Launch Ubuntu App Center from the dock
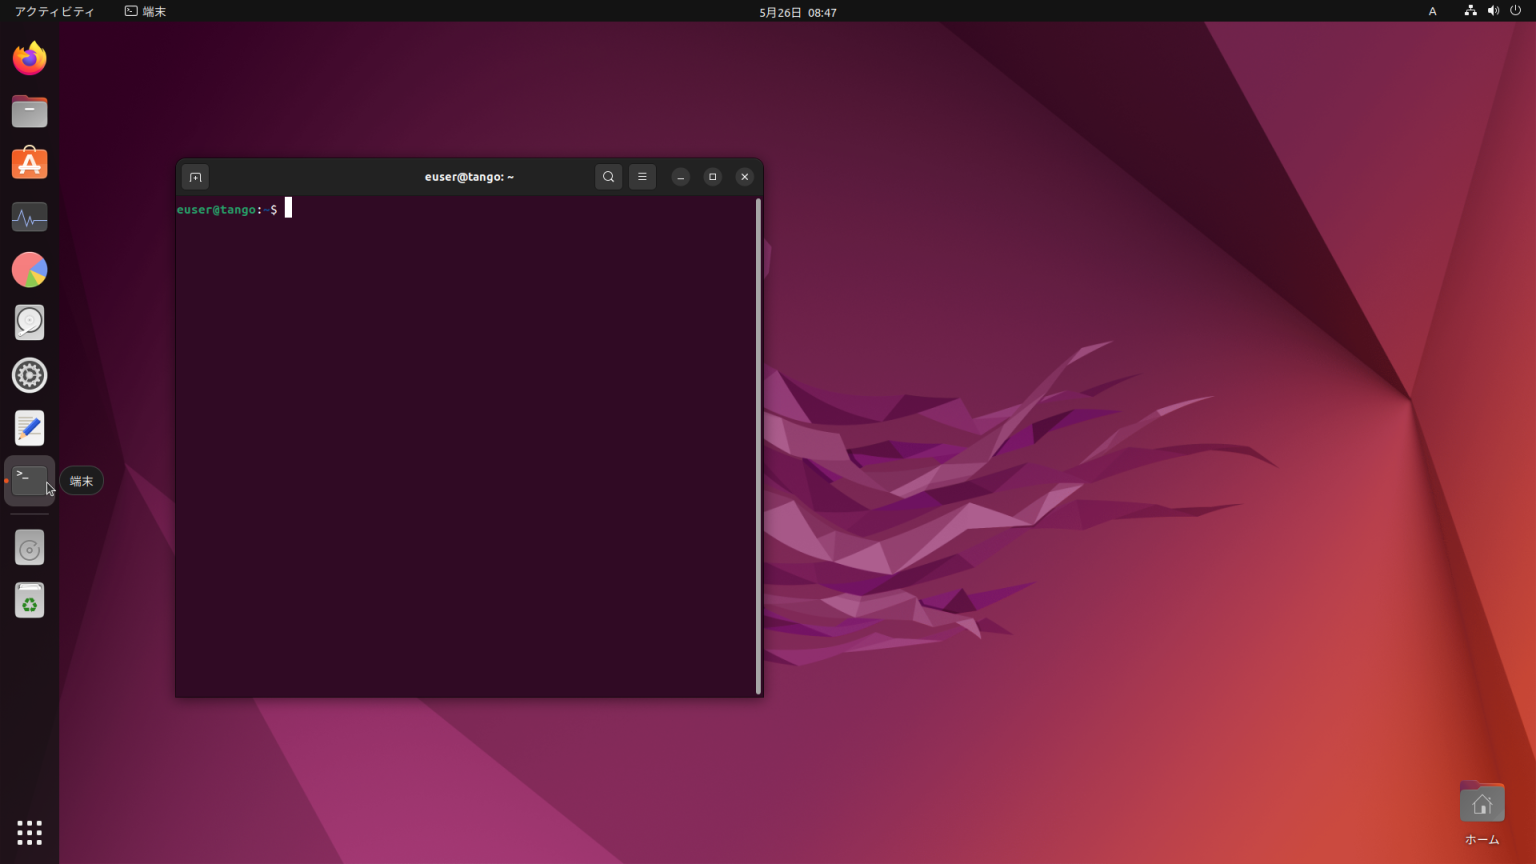Viewport: 1536px width, 864px height. point(30,163)
